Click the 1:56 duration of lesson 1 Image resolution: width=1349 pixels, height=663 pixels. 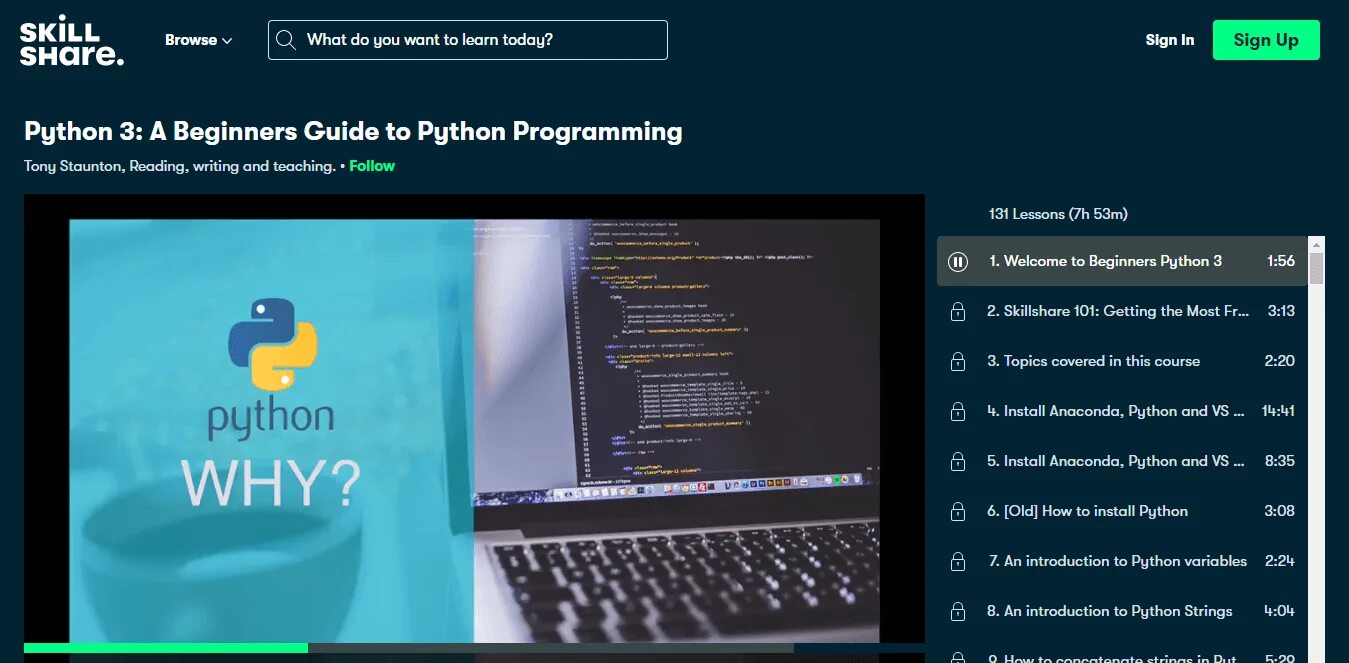coord(1280,261)
